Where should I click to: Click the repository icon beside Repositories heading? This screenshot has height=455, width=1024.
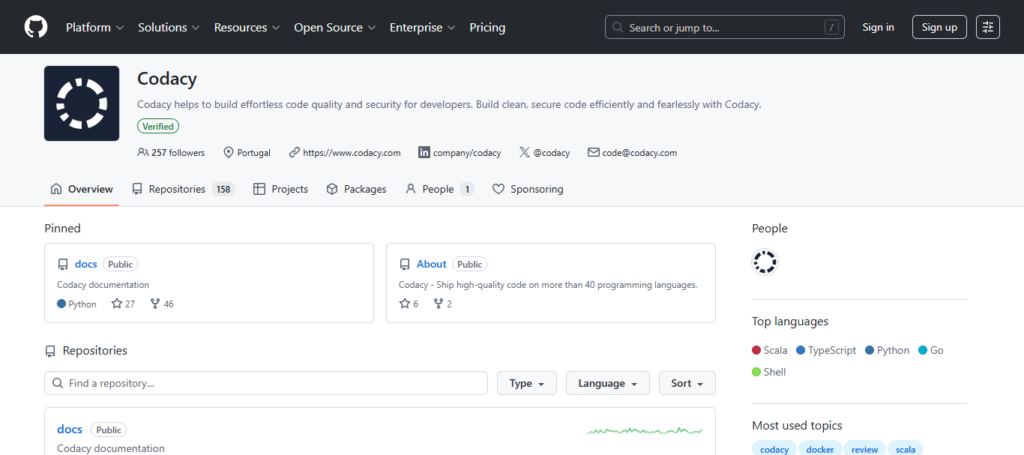coord(50,351)
